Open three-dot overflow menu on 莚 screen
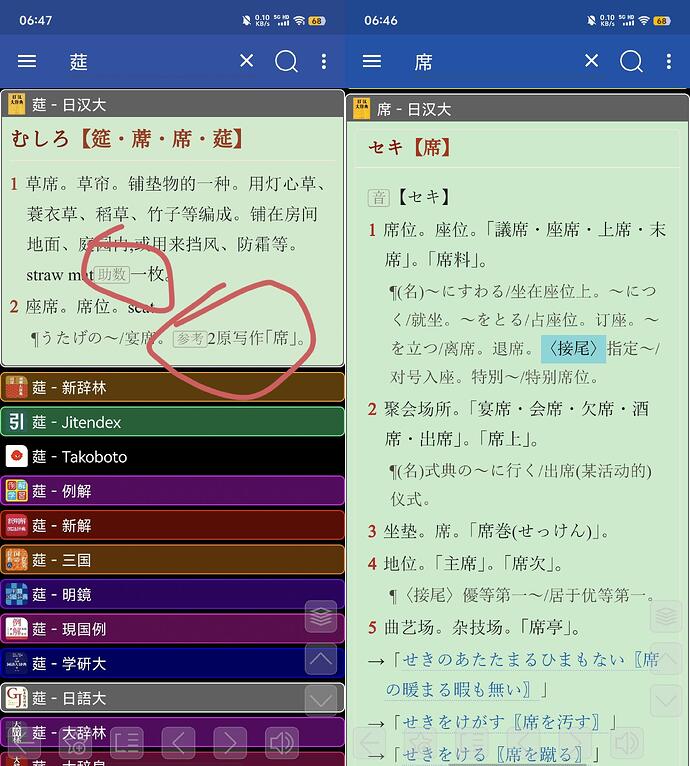The image size is (690, 766). point(324,61)
